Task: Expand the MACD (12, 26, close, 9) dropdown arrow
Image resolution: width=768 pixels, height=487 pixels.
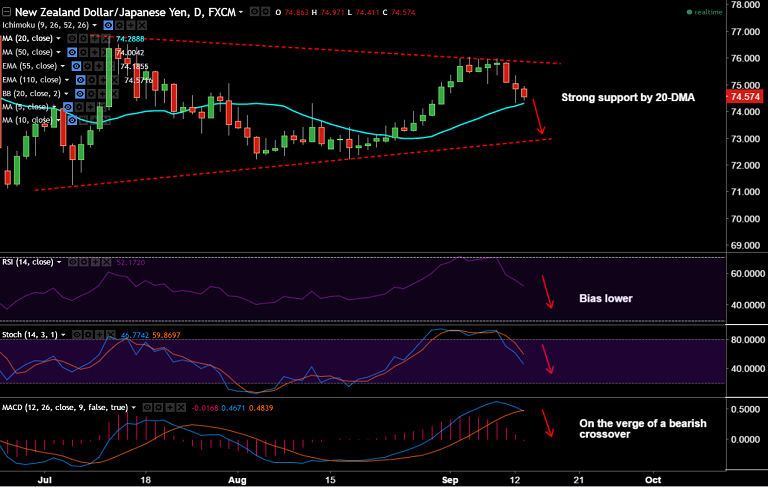Action: click(134, 407)
